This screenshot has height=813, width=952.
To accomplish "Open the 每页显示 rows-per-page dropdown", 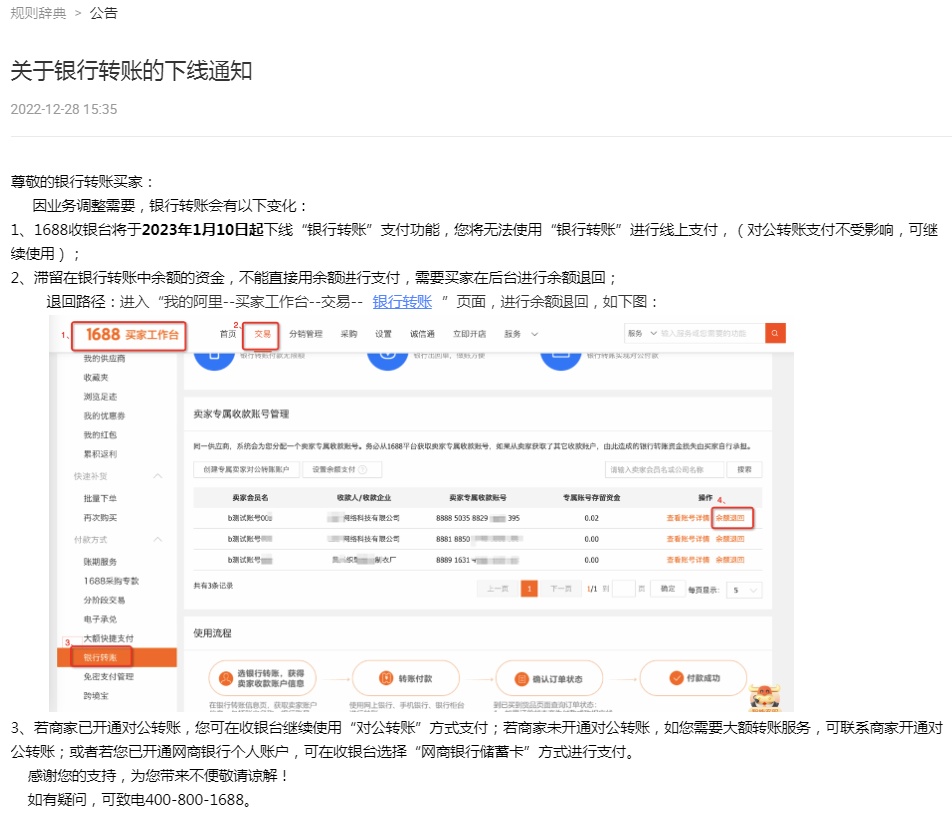I will tap(744, 590).
